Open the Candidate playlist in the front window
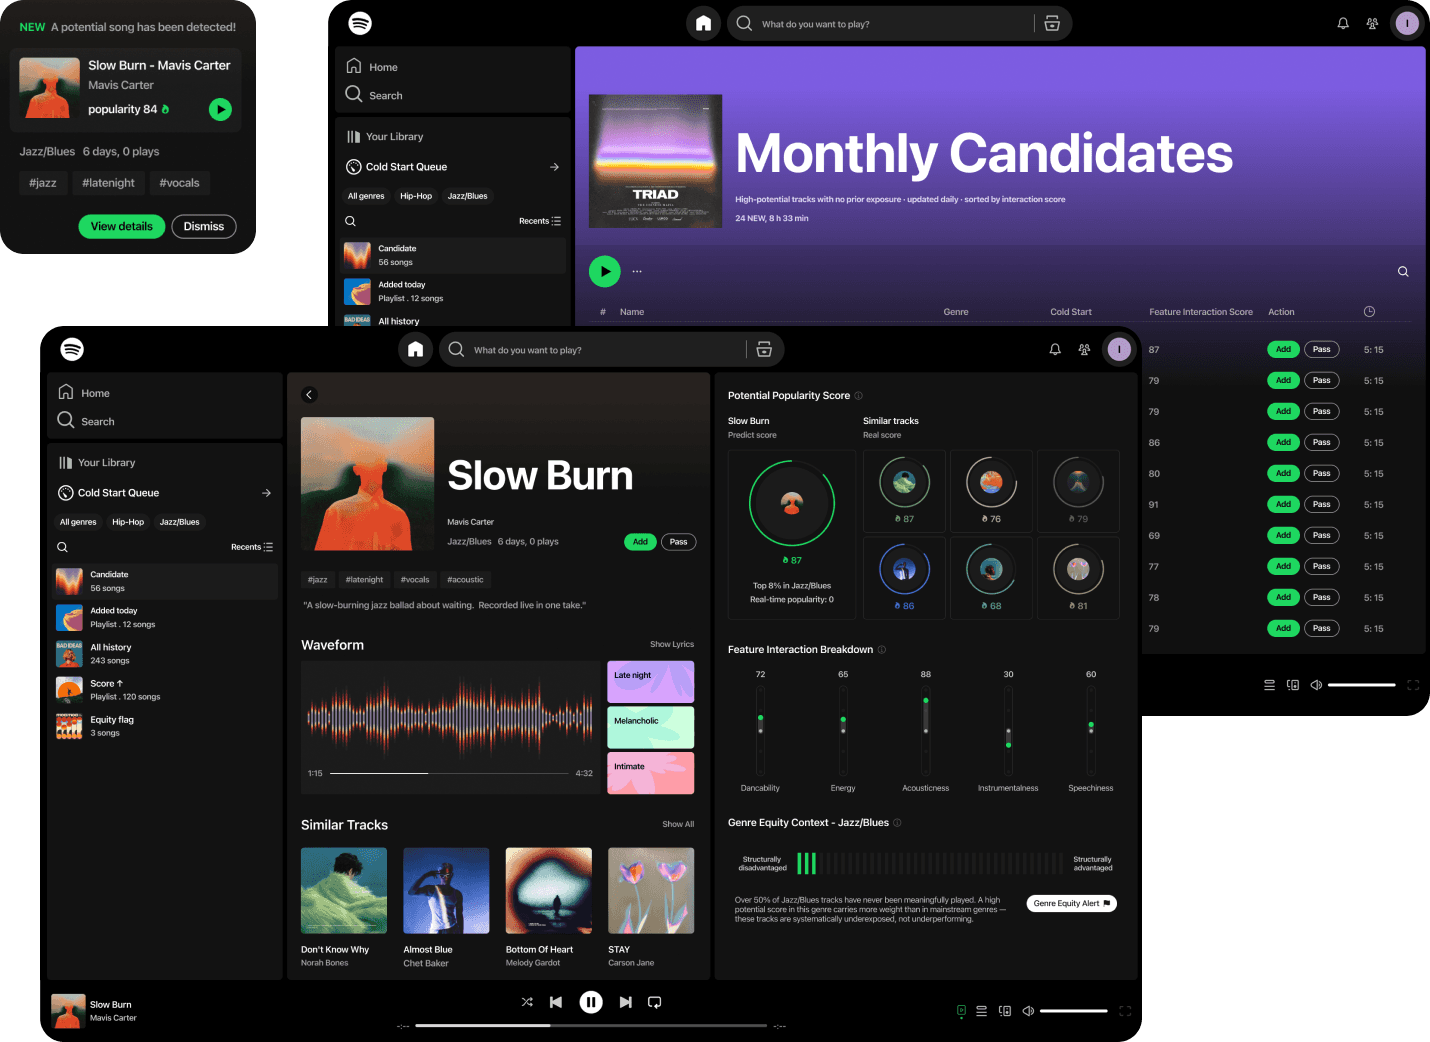This screenshot has width=1430, height=1042. (165, 581)
